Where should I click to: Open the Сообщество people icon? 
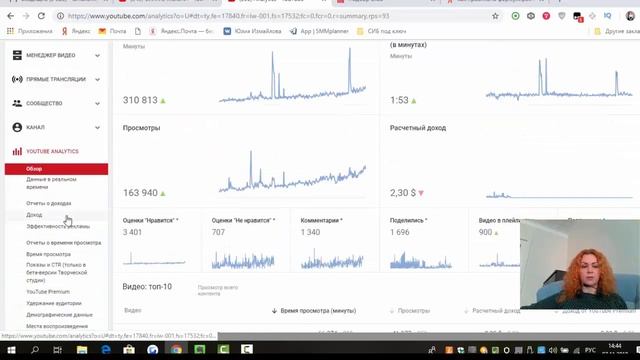[17, 103]
